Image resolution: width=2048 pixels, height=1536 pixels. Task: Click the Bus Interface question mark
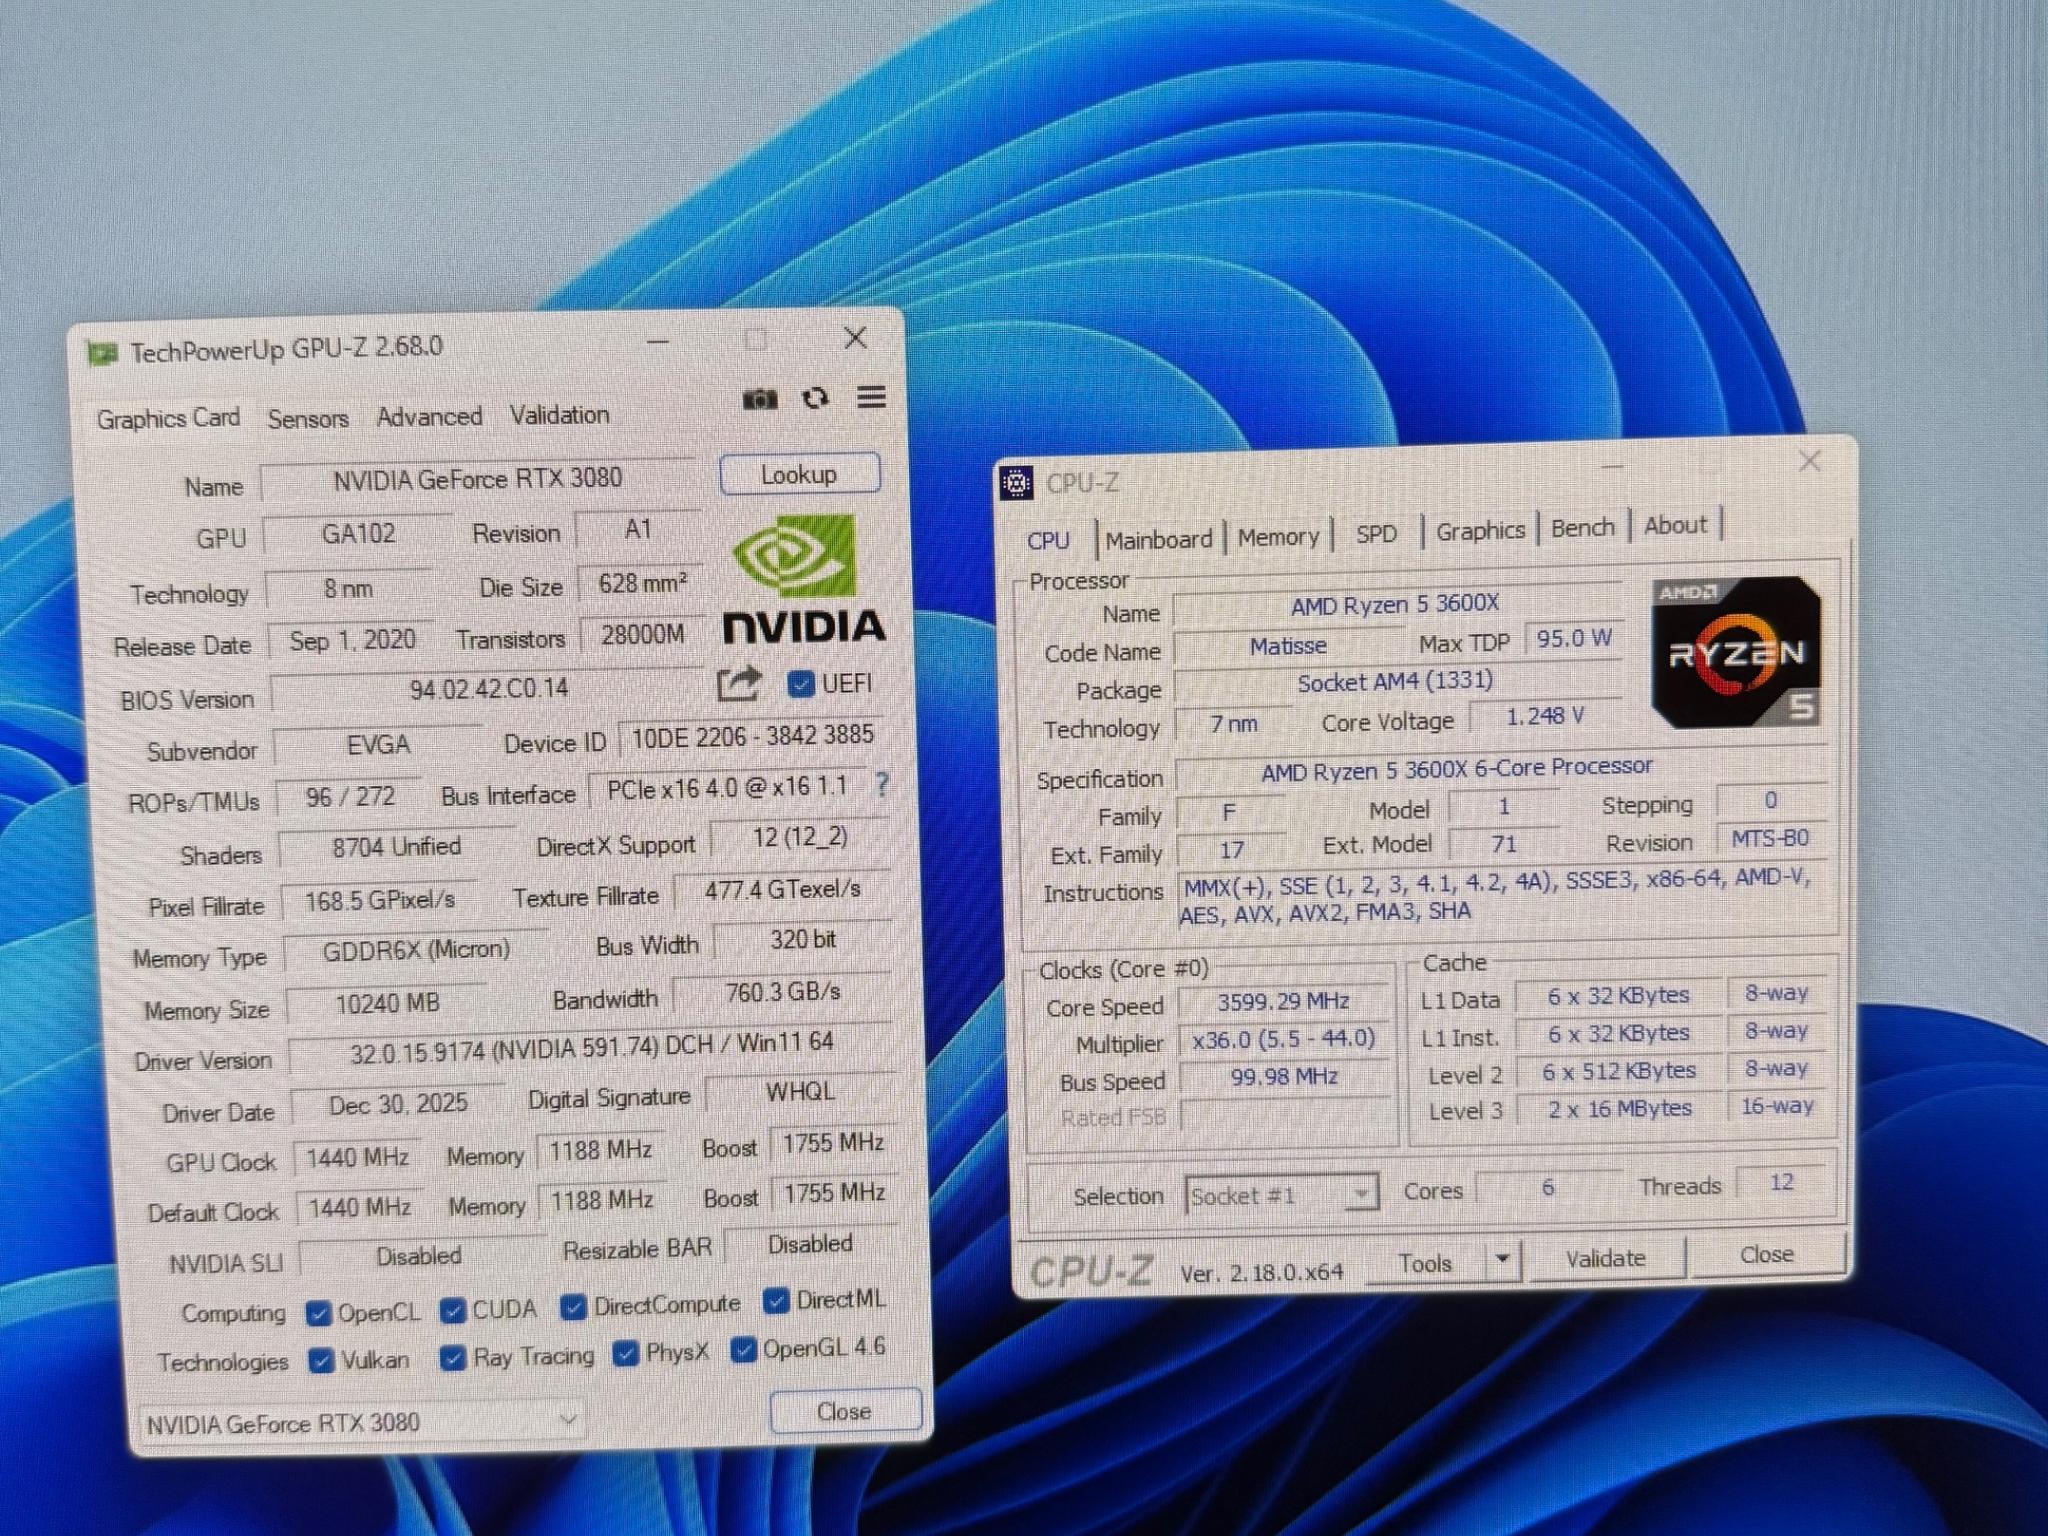click(882, 784)
